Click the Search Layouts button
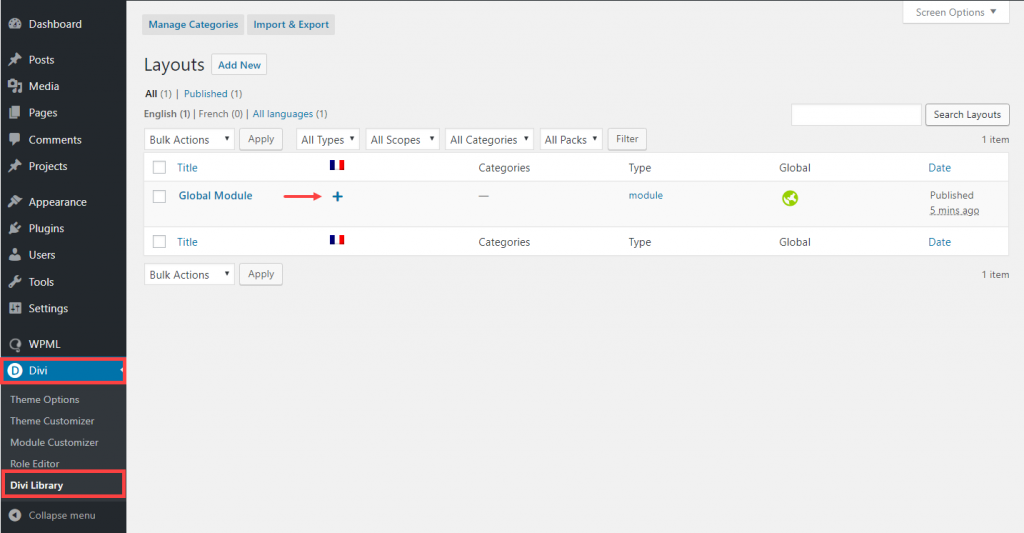This screenshot has width=1024, height=533. click(x=967, y=114)
